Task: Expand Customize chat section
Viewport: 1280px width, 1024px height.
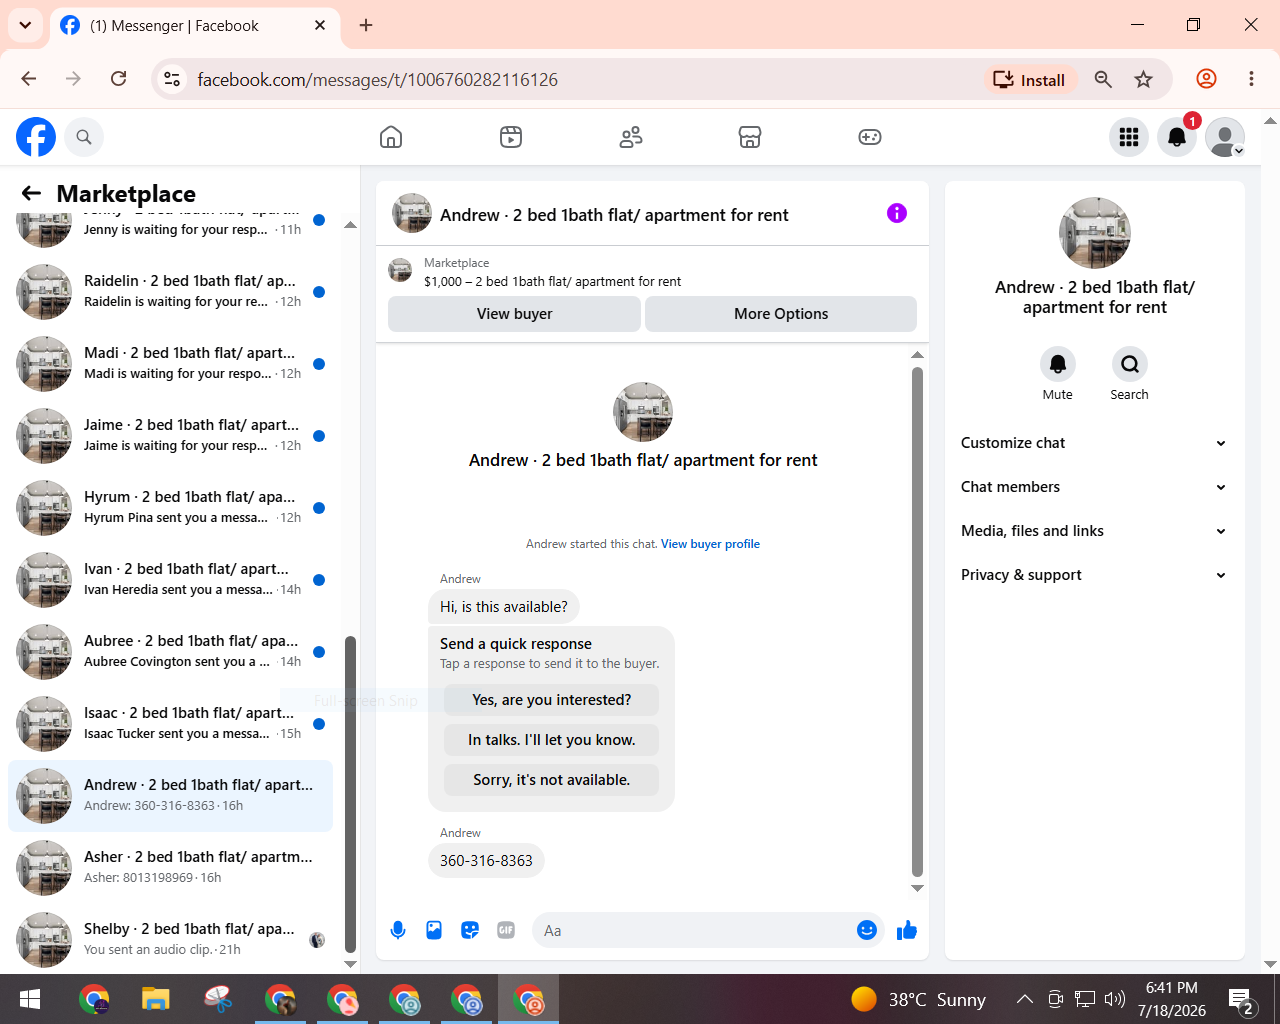Action: point(1094,443)
